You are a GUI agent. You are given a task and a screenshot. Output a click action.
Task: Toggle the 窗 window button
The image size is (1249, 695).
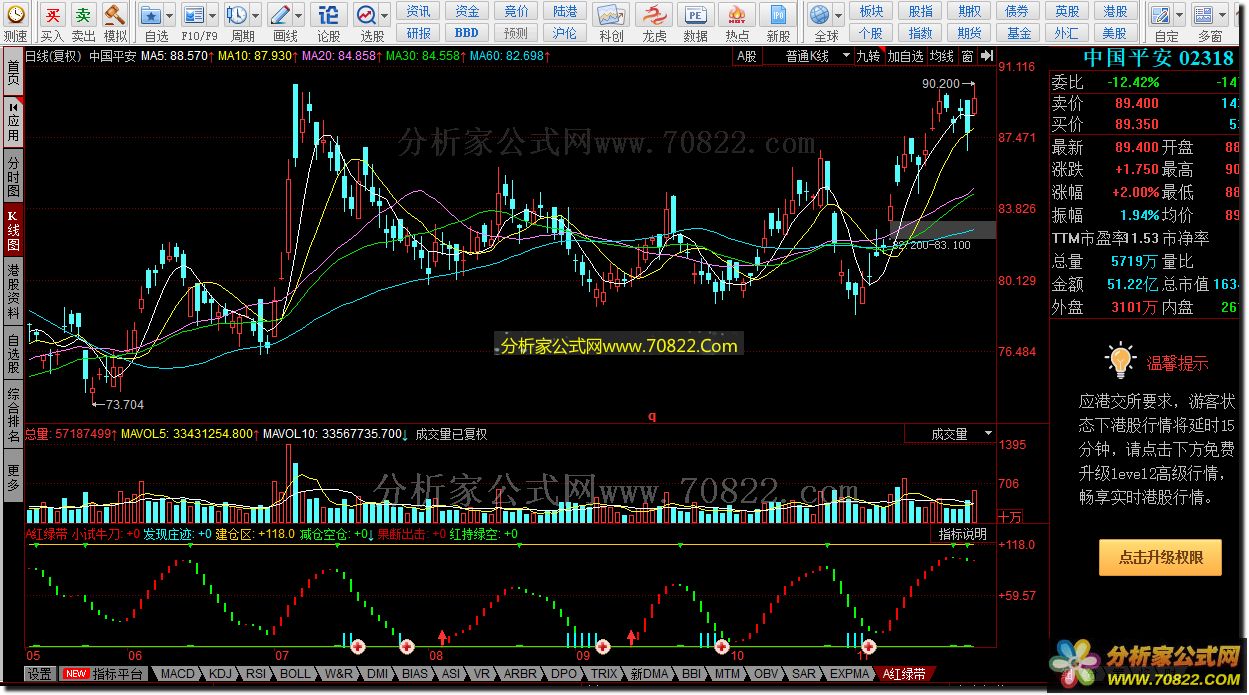pos(966,56)
